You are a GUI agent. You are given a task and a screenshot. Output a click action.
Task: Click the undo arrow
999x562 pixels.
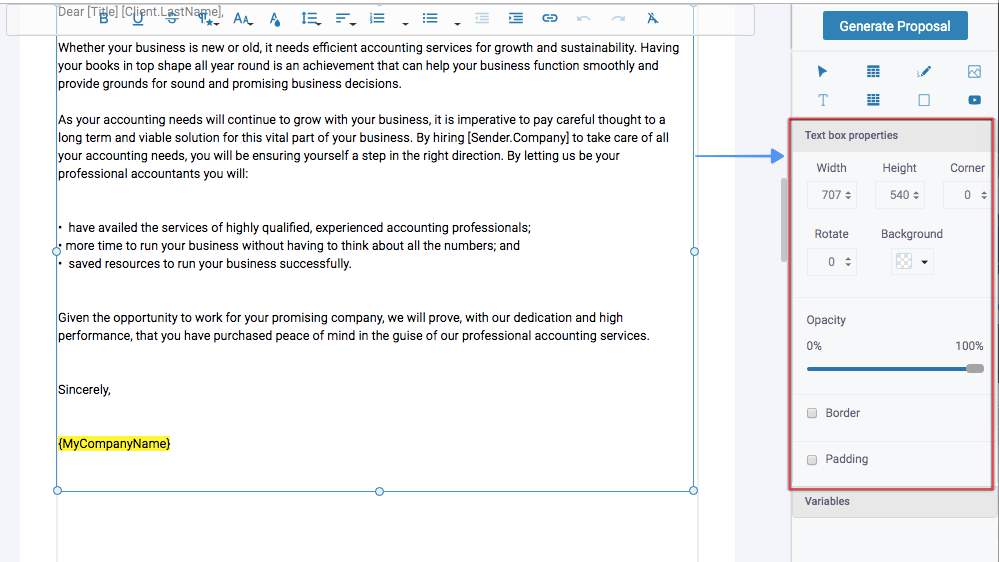pos(584,18)
